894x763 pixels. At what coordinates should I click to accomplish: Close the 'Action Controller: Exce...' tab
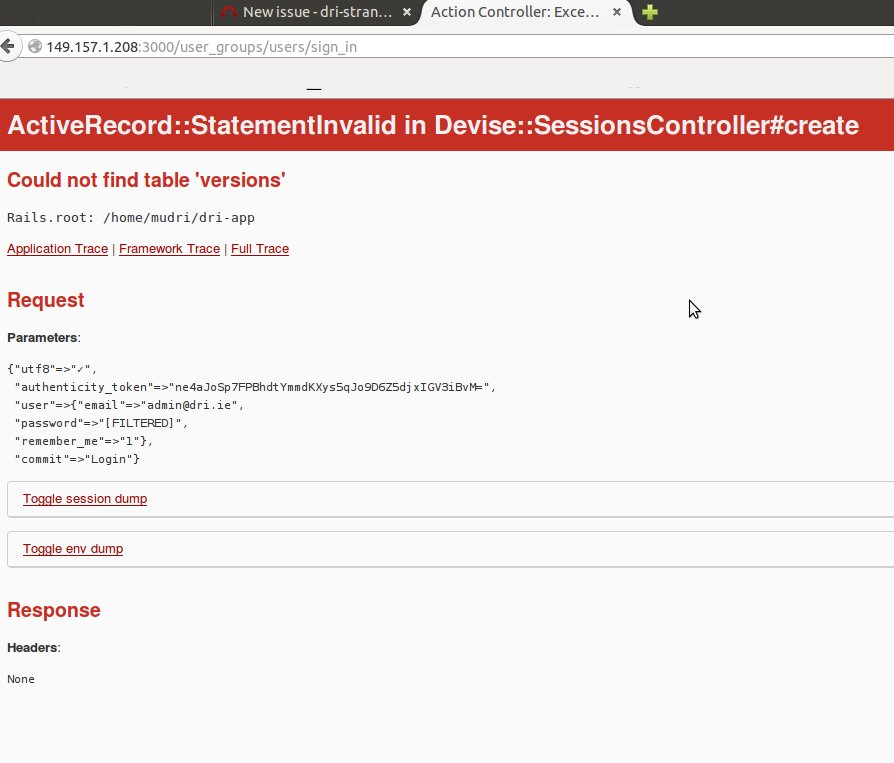(617, 12)
